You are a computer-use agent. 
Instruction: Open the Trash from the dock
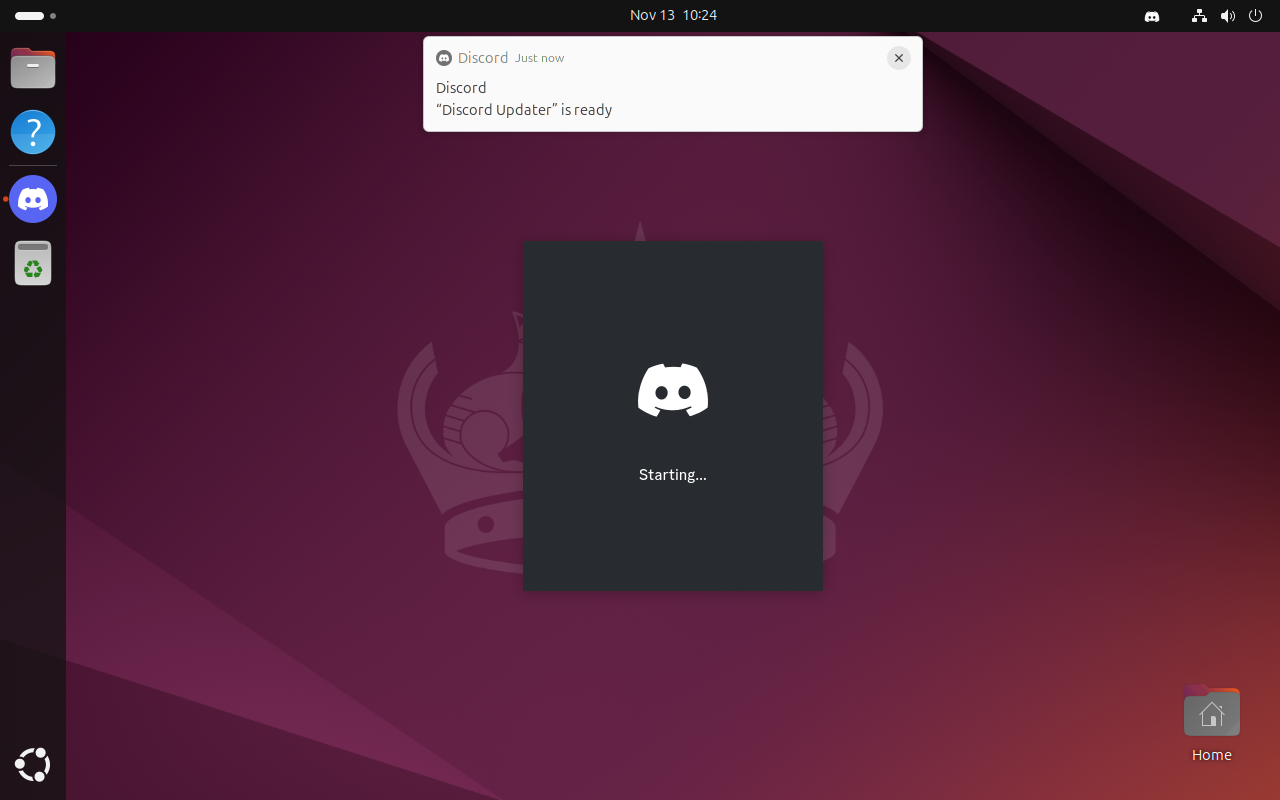pyautogui.click(x=33, y=263)
